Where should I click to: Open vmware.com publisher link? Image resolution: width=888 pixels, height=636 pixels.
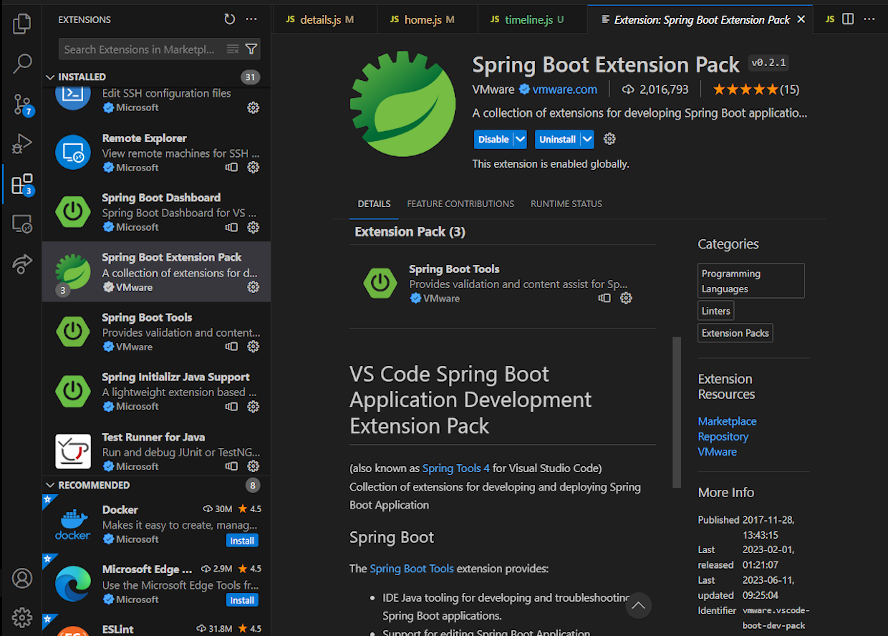coord(565,89)
